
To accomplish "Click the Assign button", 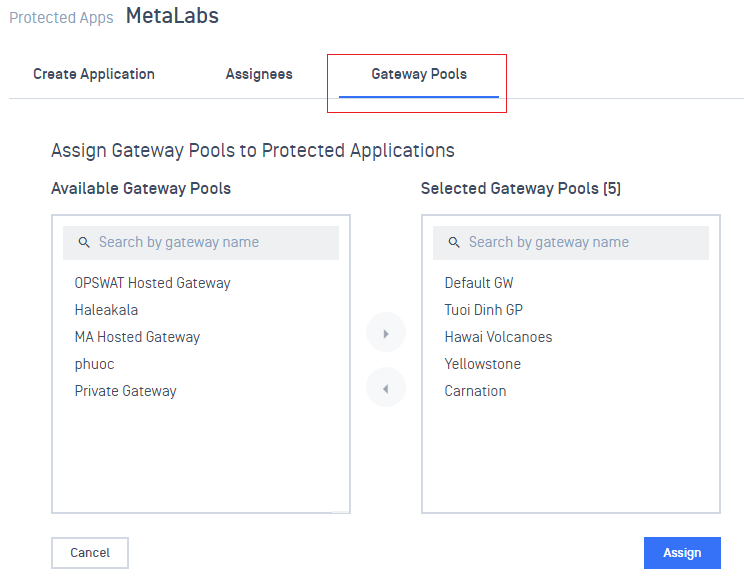I will (682, 553).
